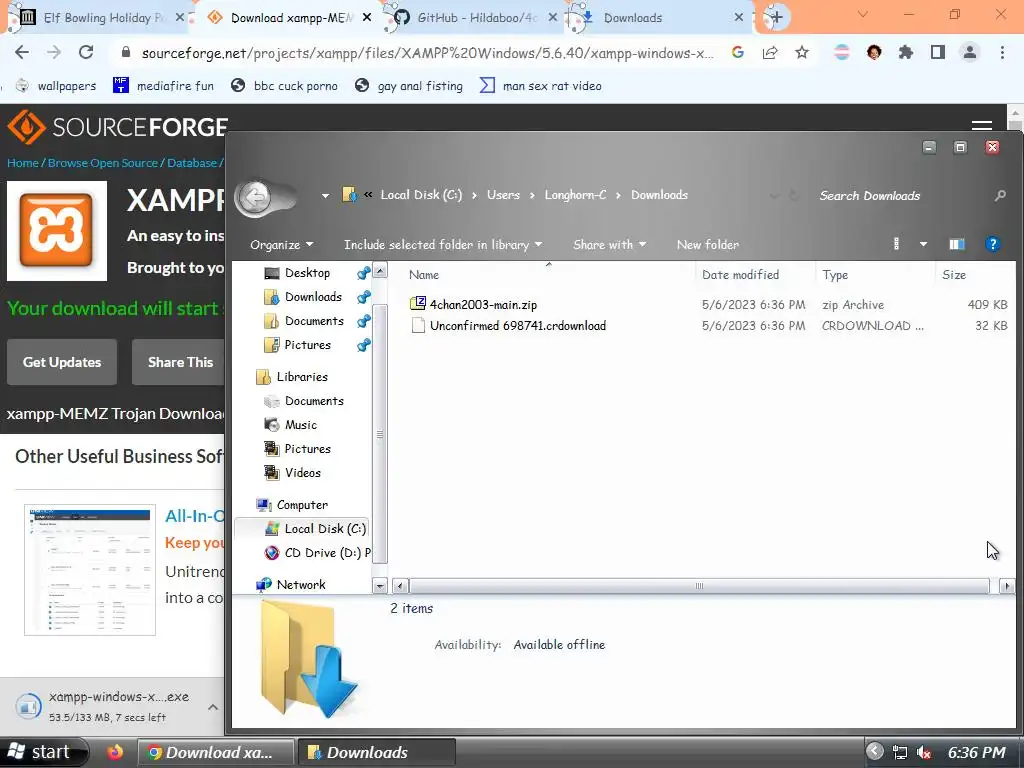Open SourceForge hamburger menu
Screen dimensions: 1024x768
click(982, 124)
